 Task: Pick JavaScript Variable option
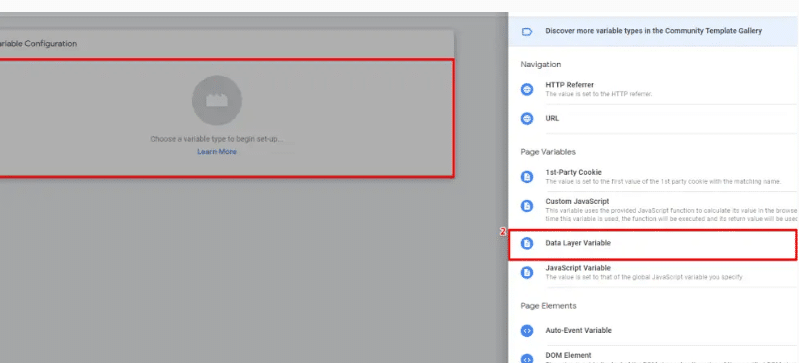pos(653,273)
